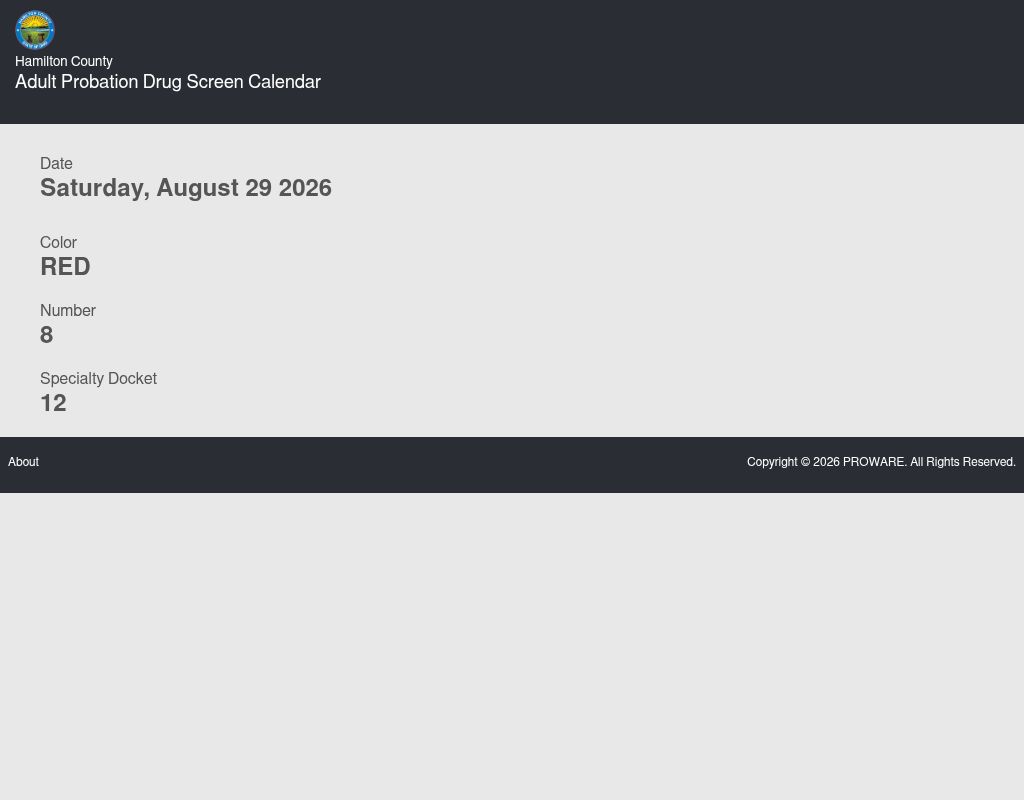The width and height of the screenshot is (1024, 800).
Task: Click the year 2026 in the date heading
Action: [305, 188]
